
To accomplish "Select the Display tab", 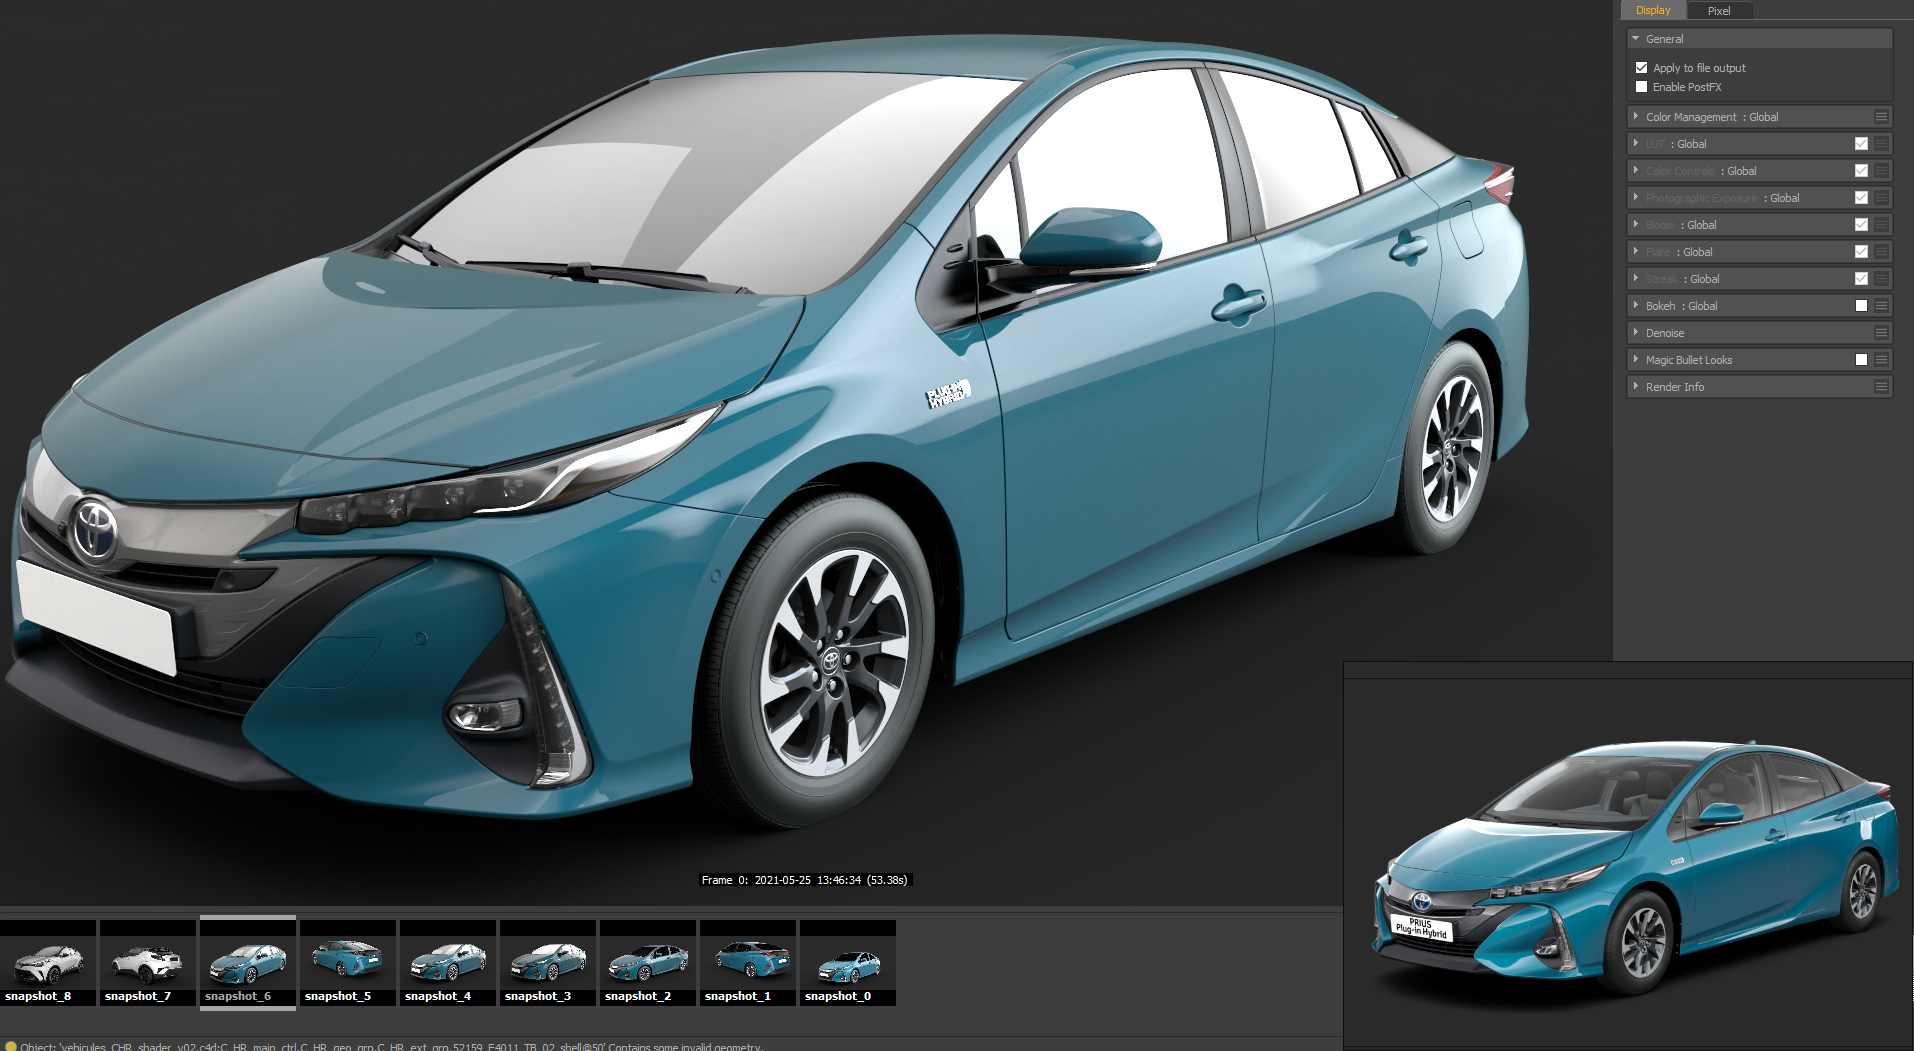I will click(1653, 11).
